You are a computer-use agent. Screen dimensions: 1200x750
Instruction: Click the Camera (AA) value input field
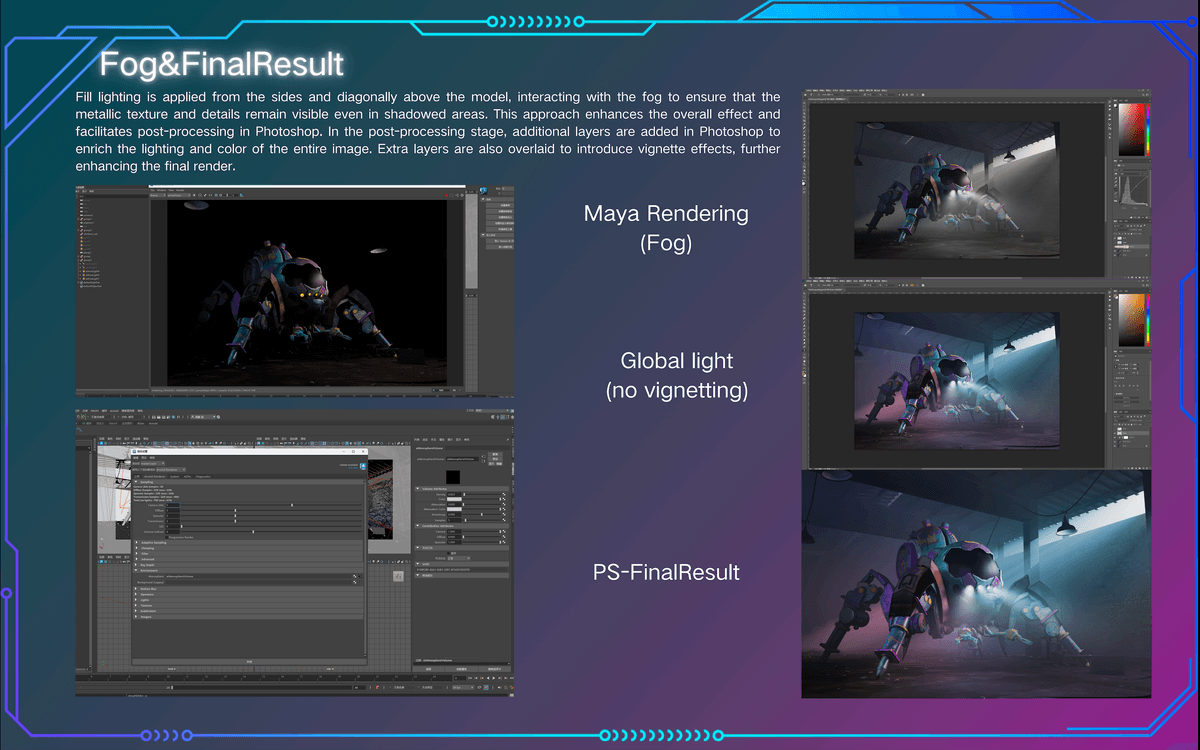[173, 505]
